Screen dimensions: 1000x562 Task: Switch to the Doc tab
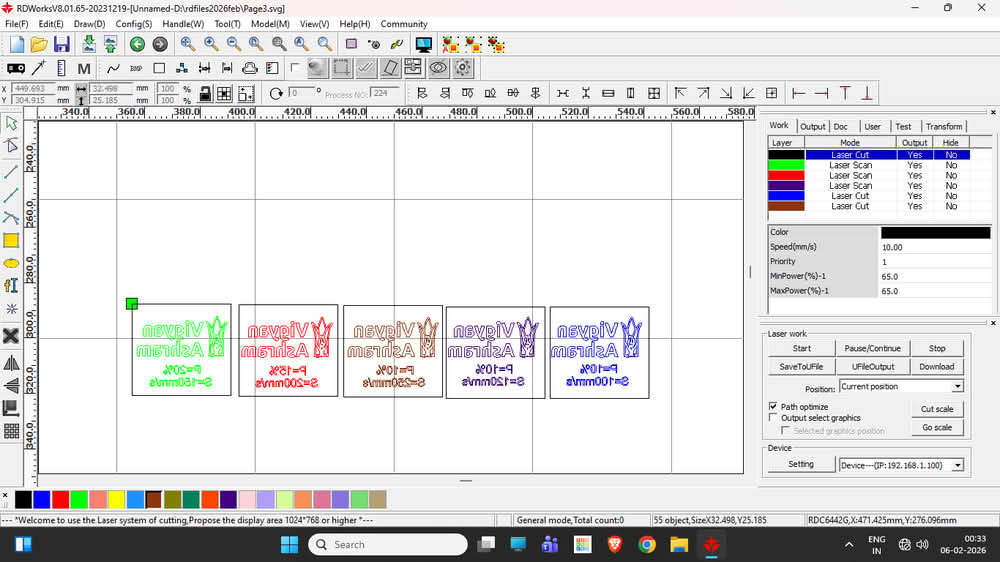[841, 126]
